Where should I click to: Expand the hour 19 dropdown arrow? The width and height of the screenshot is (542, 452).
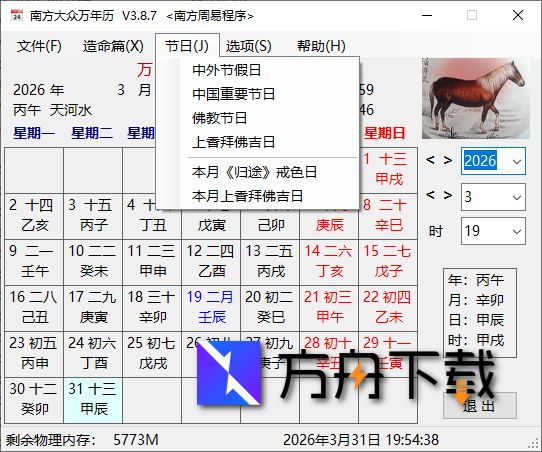point(517,231)
